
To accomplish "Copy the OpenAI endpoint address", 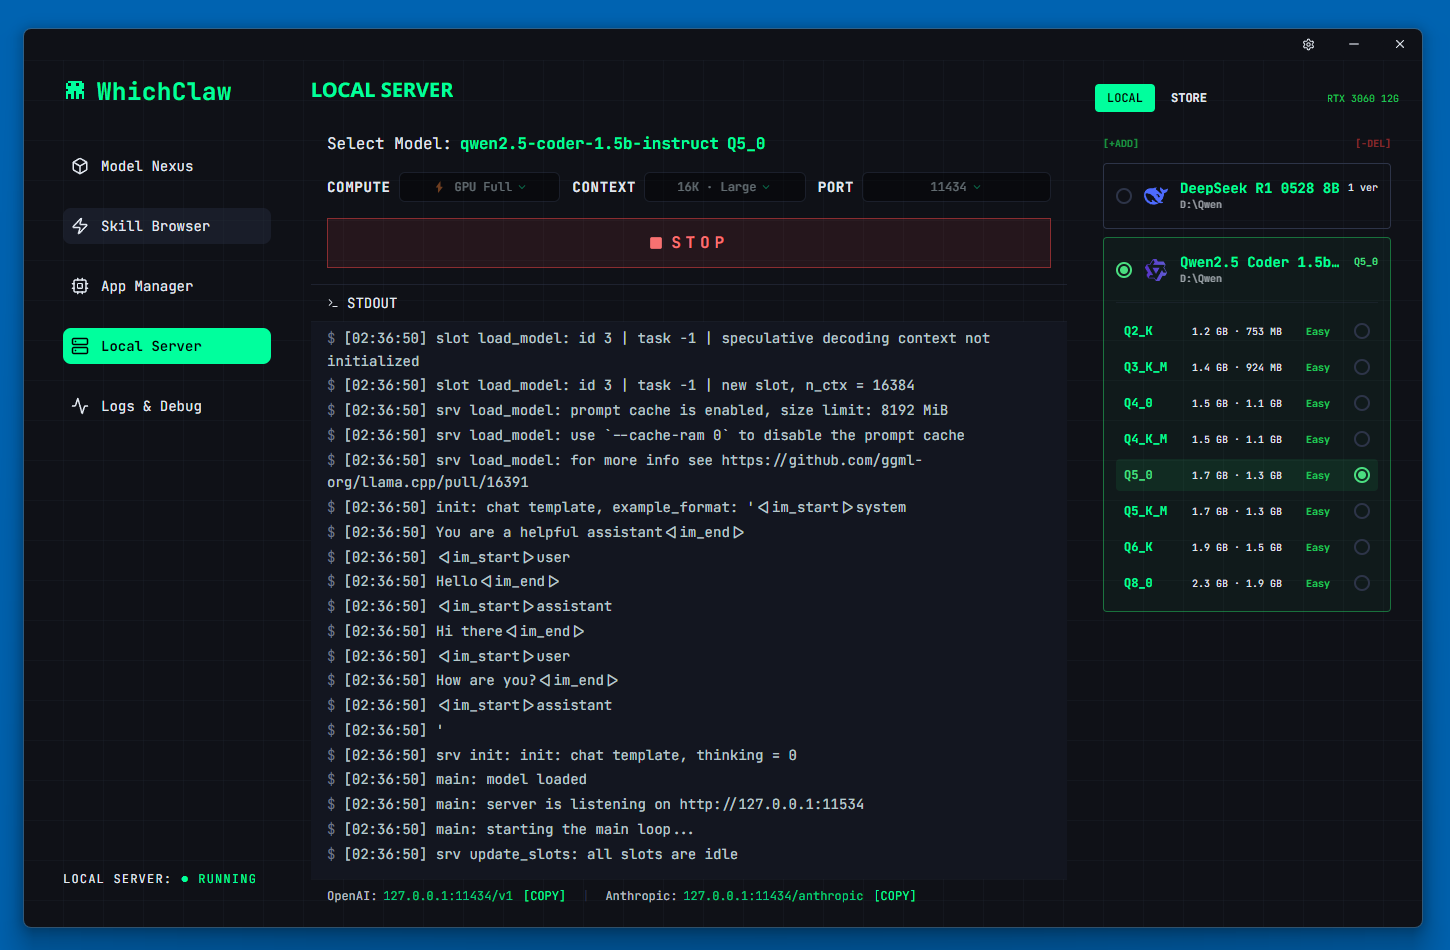I will [x=545, y=895].
